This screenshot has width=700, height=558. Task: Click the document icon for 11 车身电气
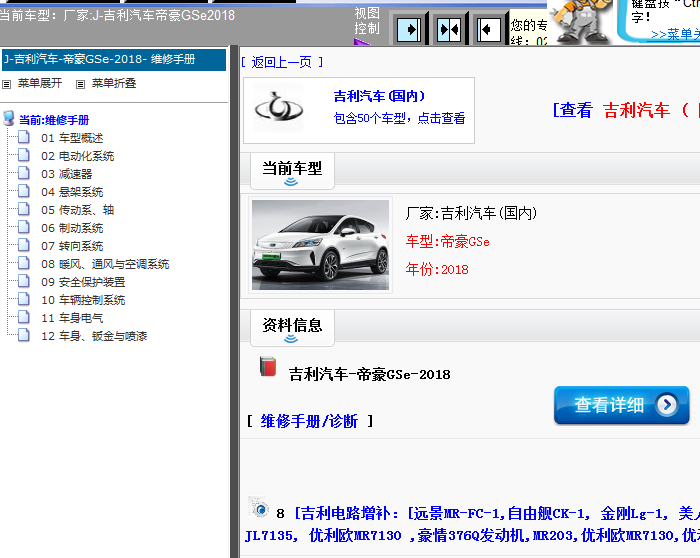(24, 317)
